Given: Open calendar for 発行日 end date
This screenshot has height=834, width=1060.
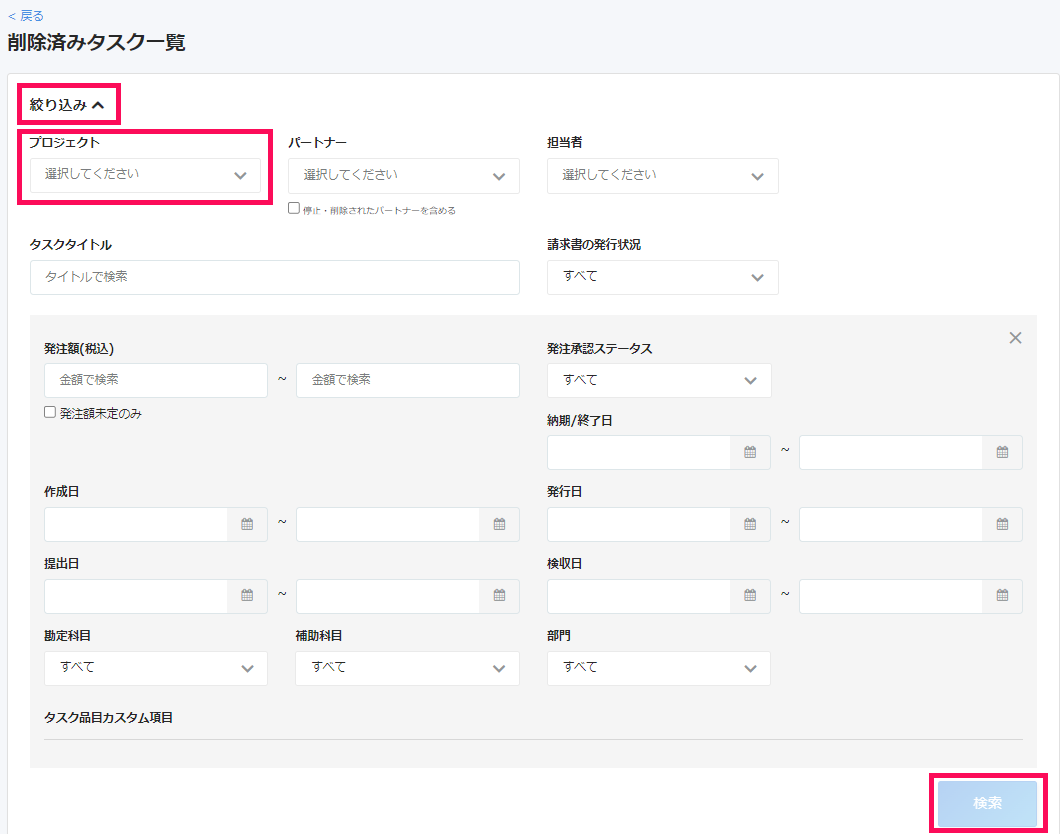Looking at the screenshot, I should coord(1002,524).
